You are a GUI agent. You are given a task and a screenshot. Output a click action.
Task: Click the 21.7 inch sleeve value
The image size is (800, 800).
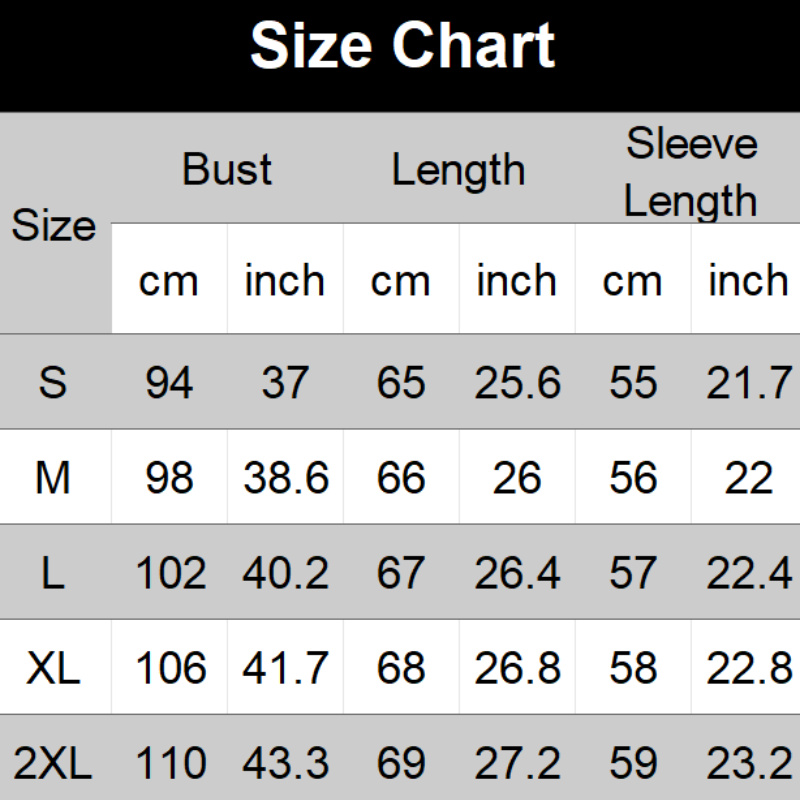(747, 383)
